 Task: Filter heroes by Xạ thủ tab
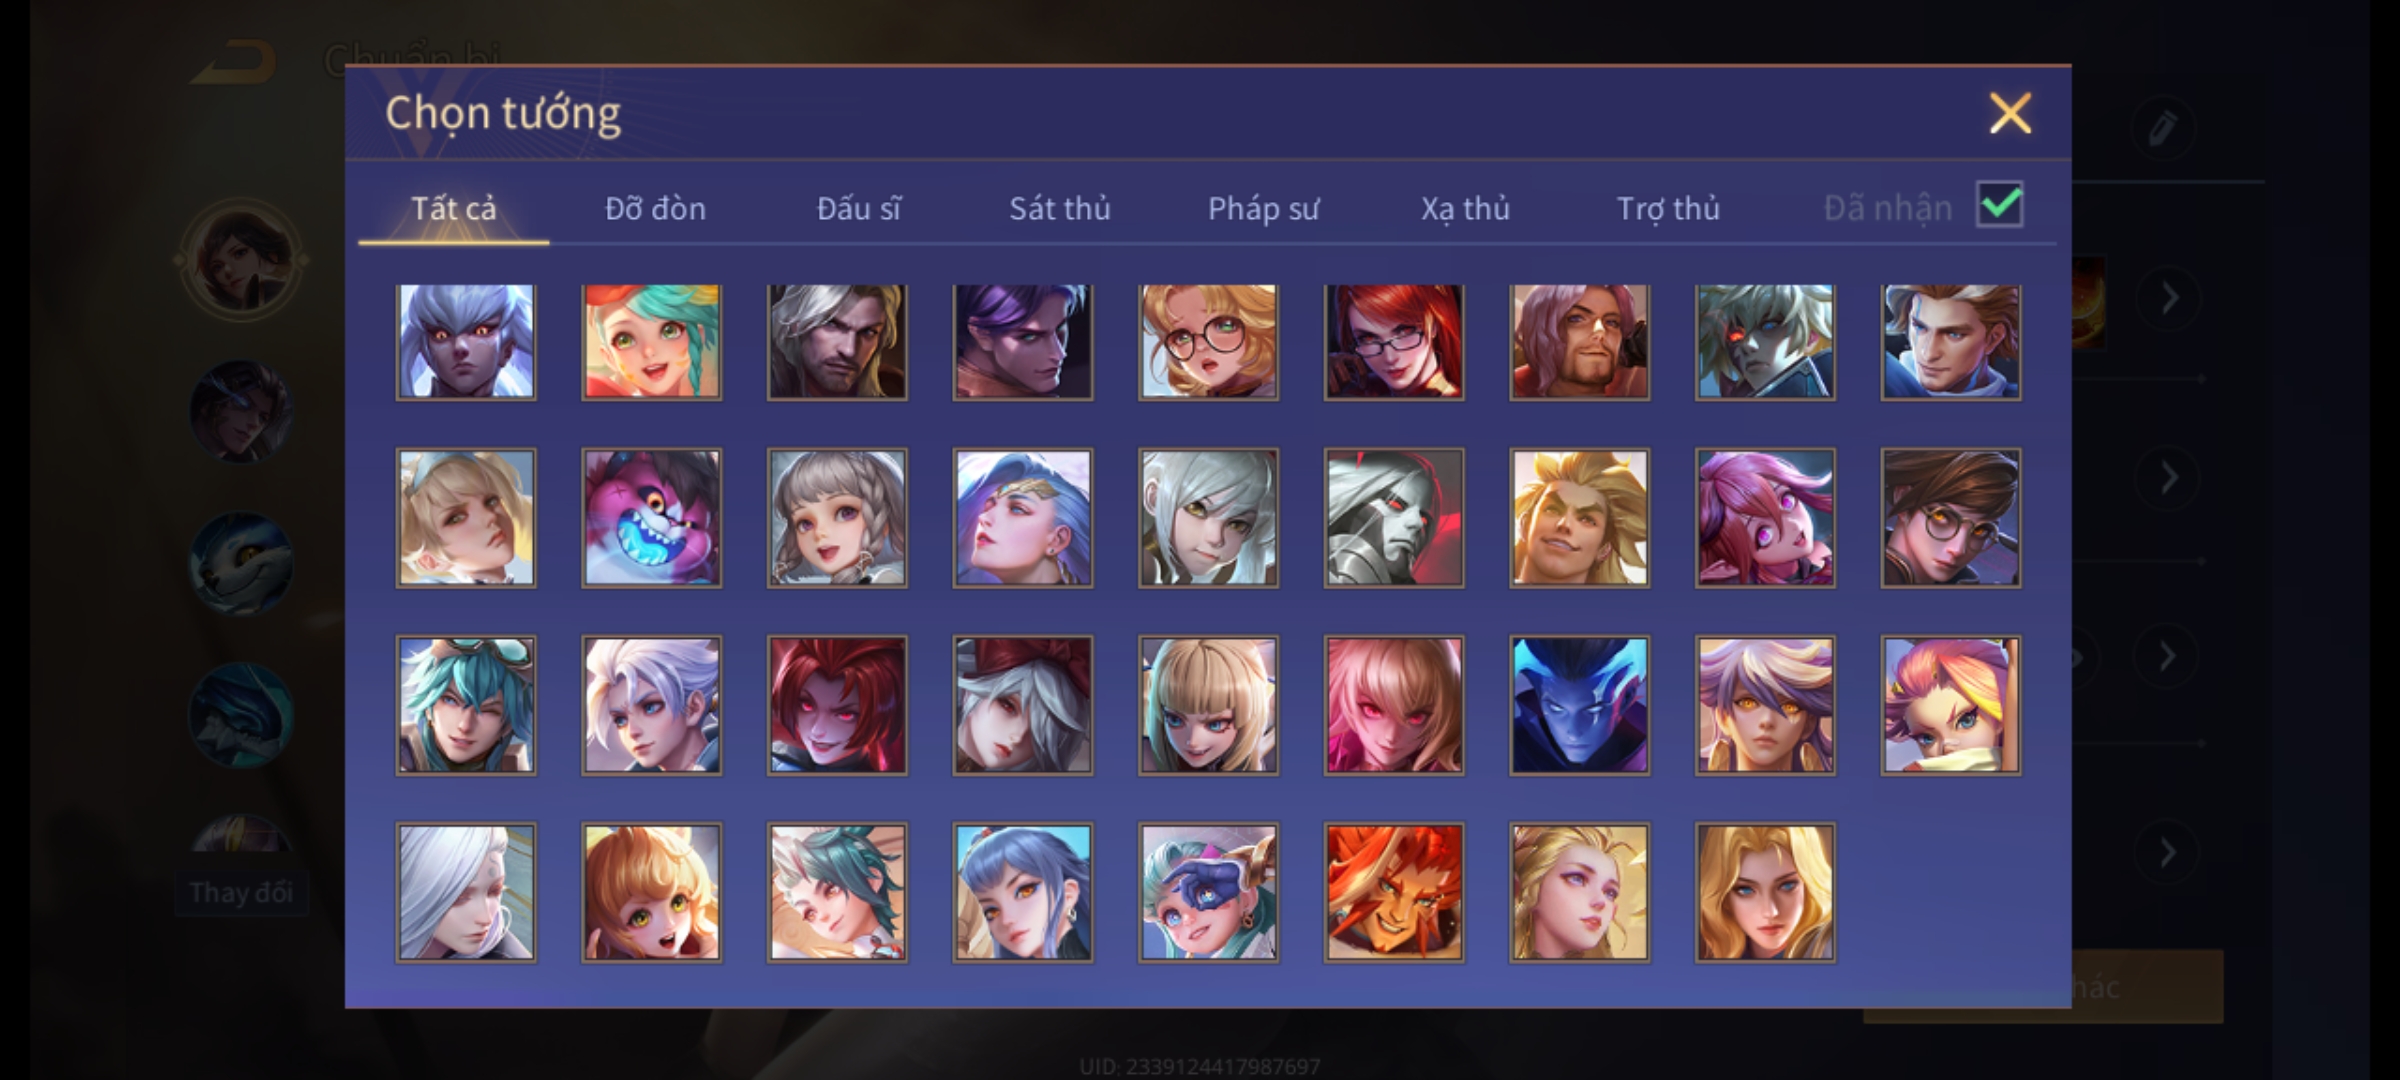(1465, 208)
